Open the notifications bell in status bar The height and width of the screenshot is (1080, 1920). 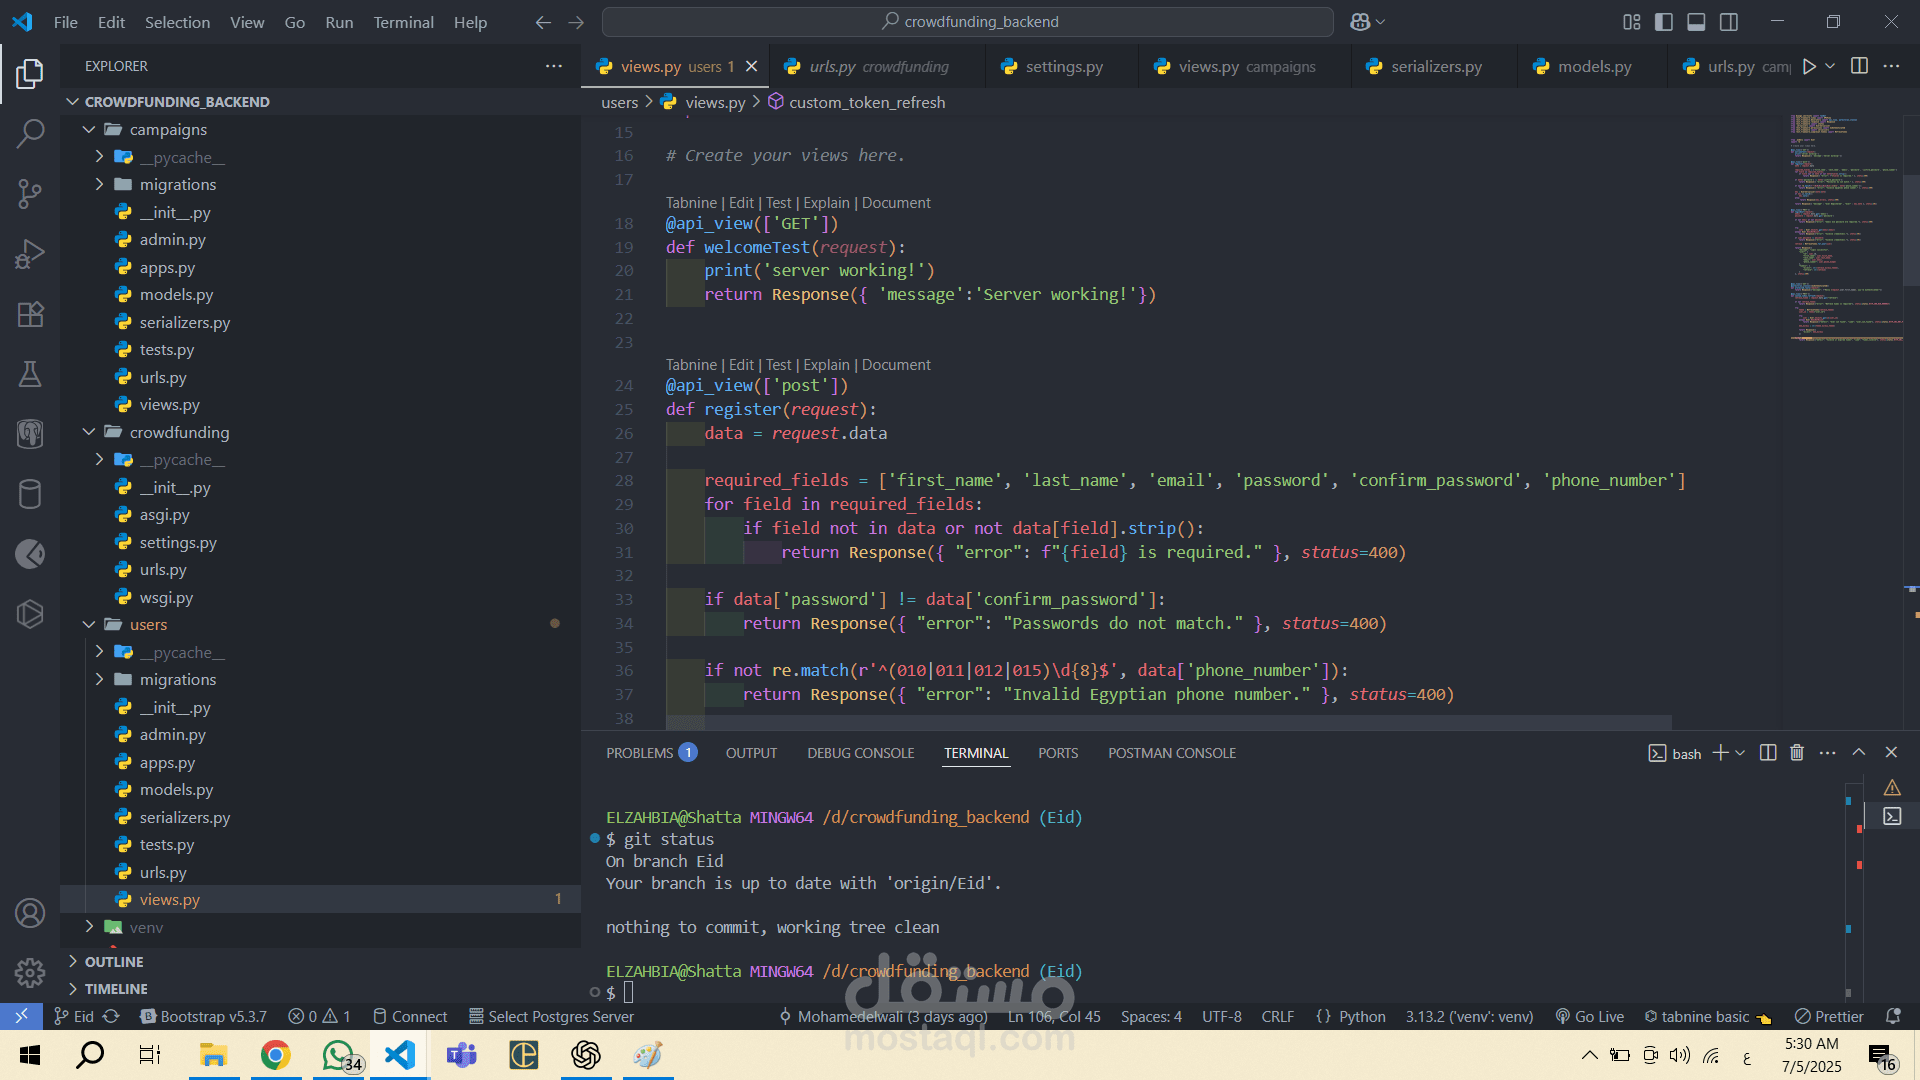pyautogui.click(x=1893, y=1016)
